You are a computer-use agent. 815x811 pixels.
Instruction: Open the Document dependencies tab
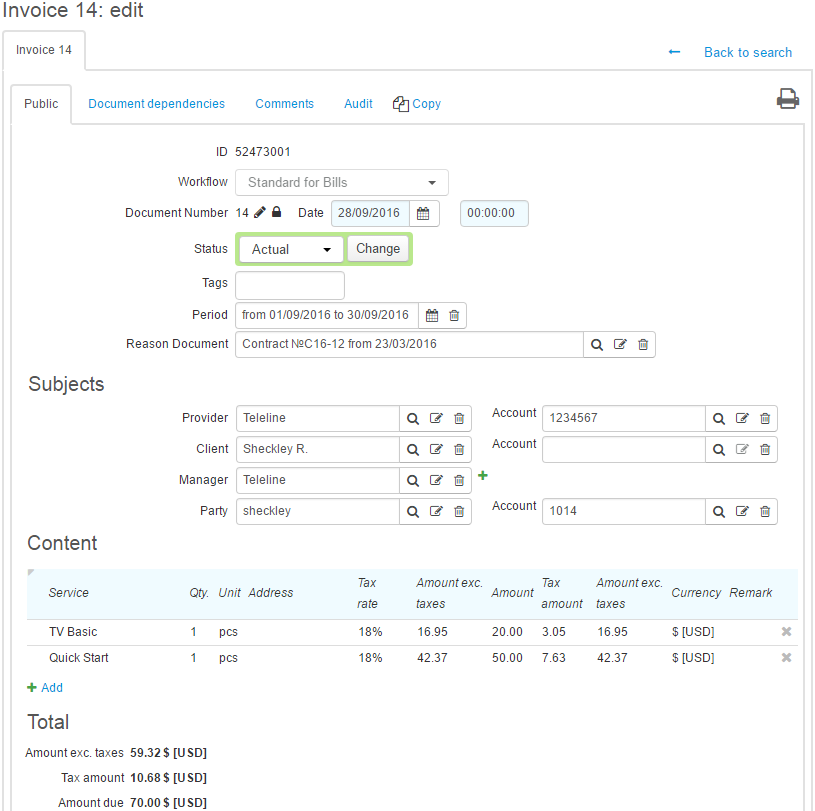[x=156, y=104]
